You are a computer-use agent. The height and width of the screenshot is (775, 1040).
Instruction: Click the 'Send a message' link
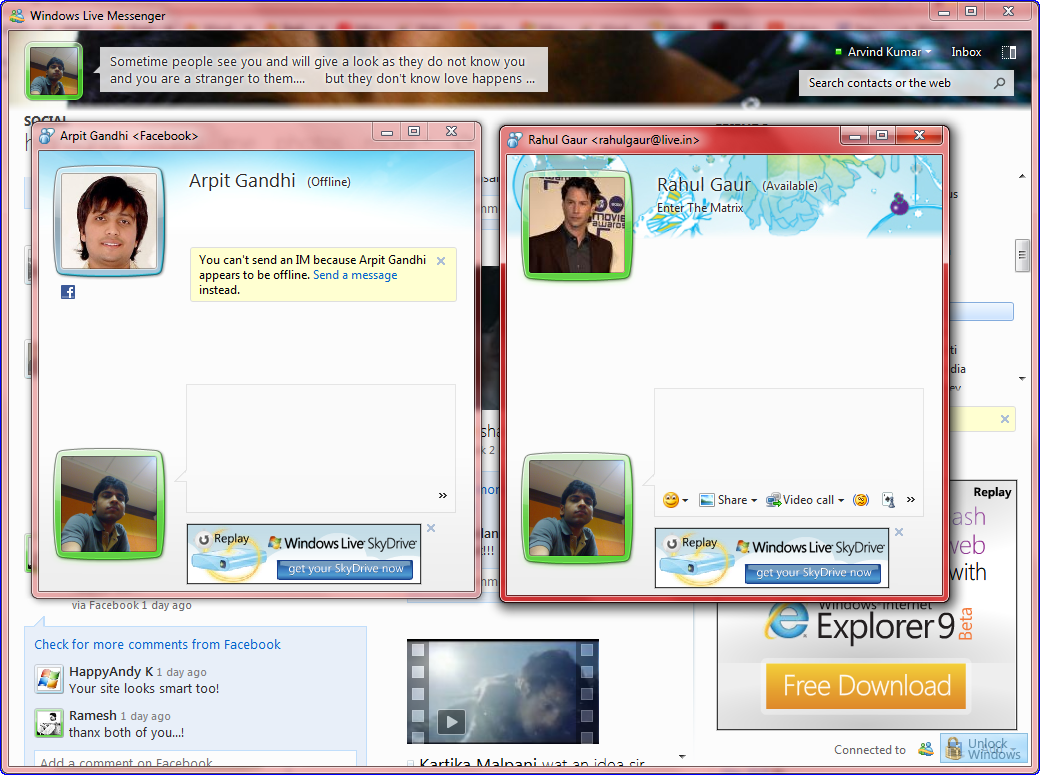[355, 275]
